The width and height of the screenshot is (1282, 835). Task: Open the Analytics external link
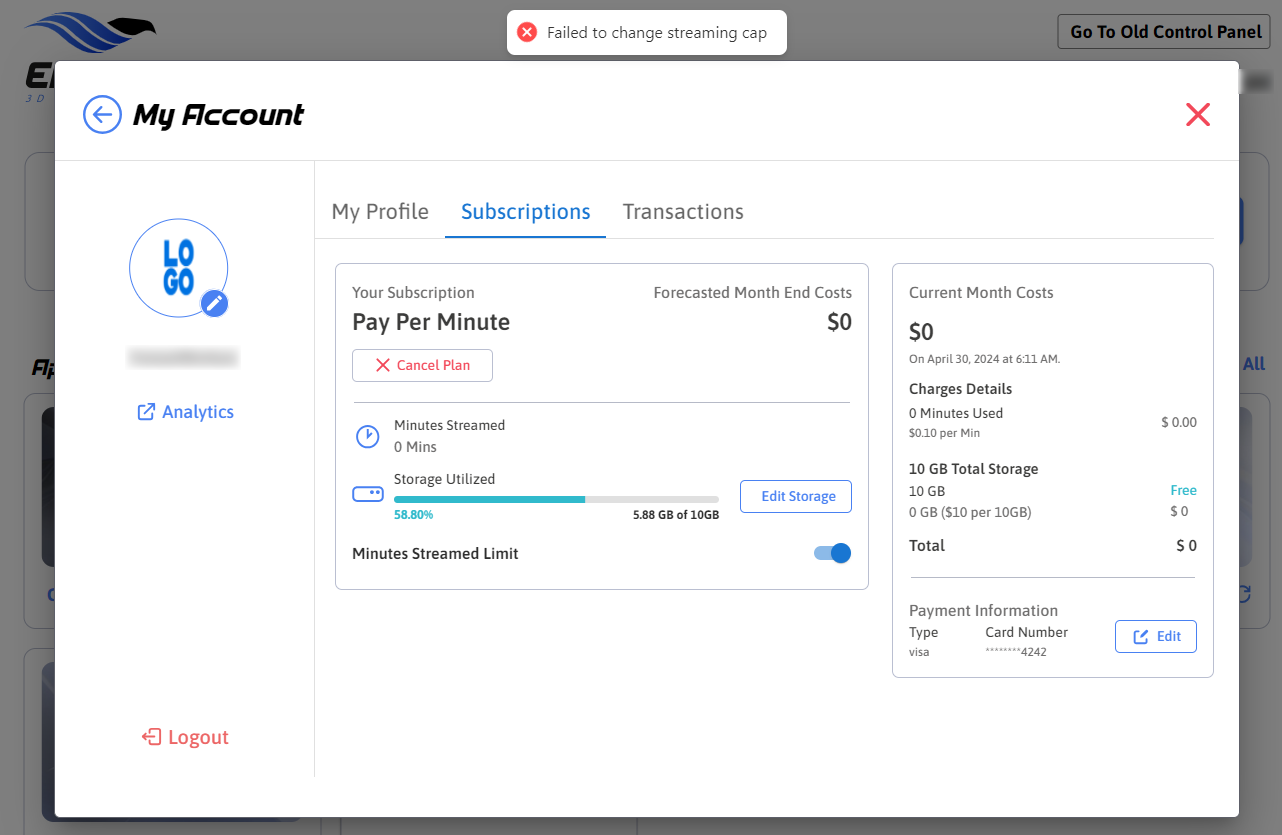186,412
